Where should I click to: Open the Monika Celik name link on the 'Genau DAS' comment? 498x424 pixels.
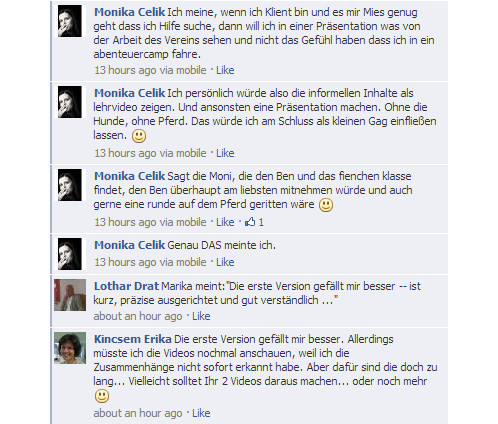[x=129, y=245]
